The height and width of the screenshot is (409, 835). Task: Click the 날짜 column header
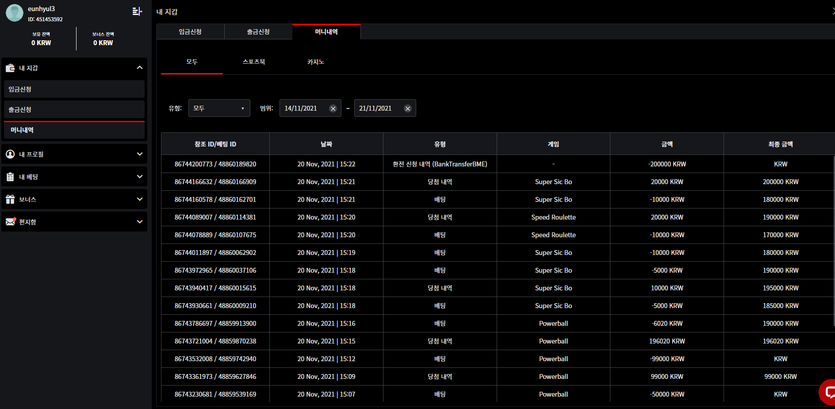tap(326, 144)
